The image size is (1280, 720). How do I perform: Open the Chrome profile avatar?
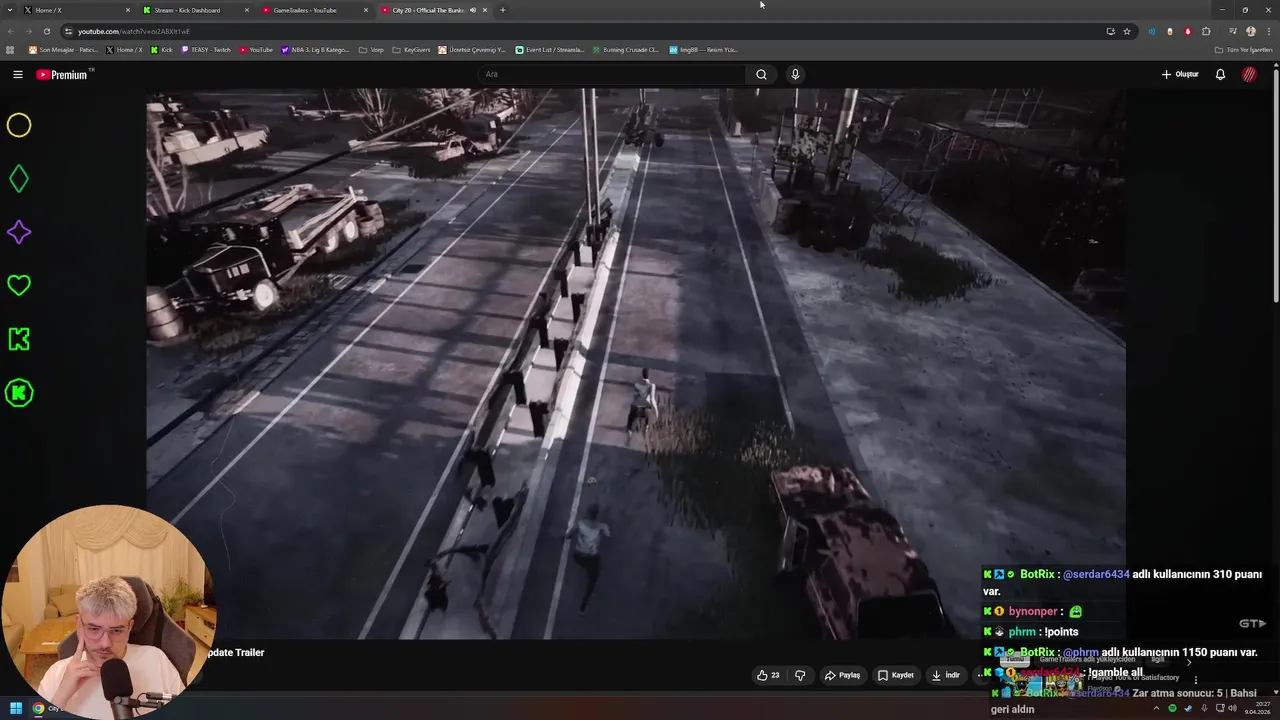(x=1251, y=31)
